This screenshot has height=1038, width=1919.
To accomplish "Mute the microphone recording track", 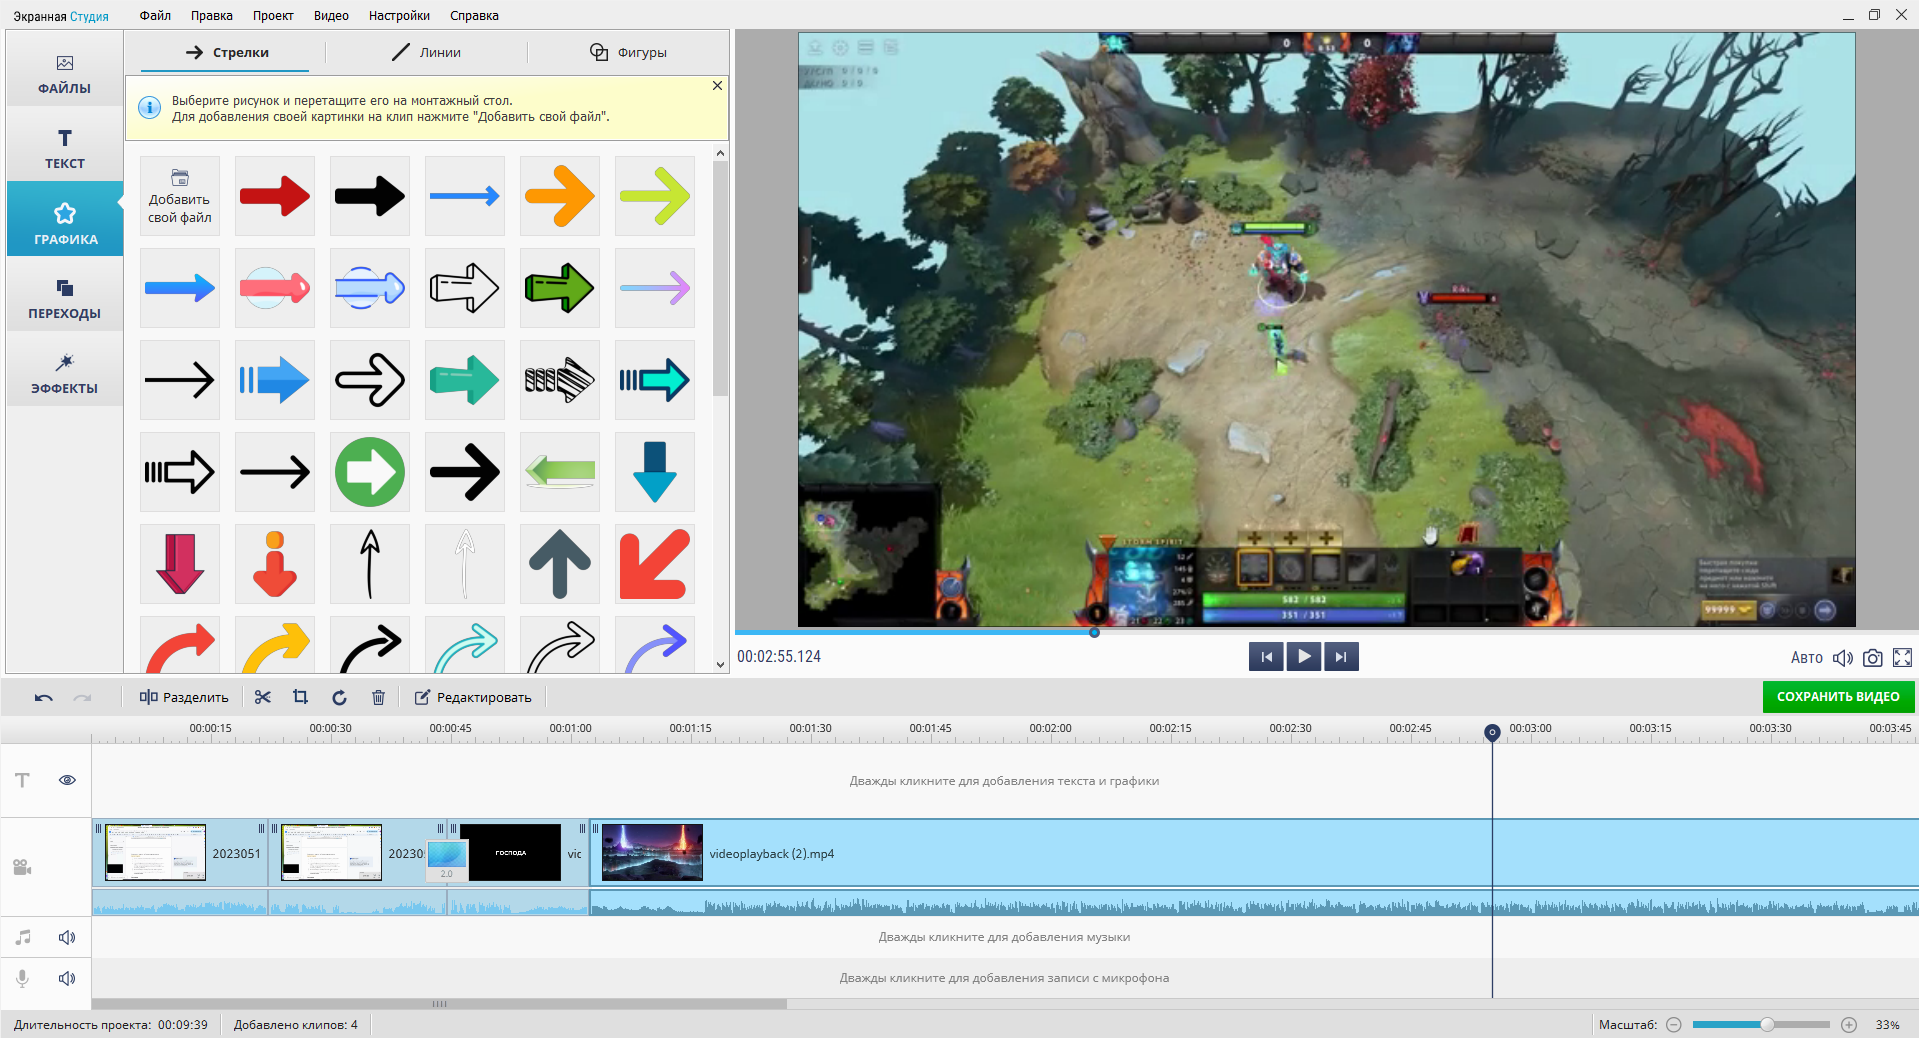I will click(x=67, y=978).
